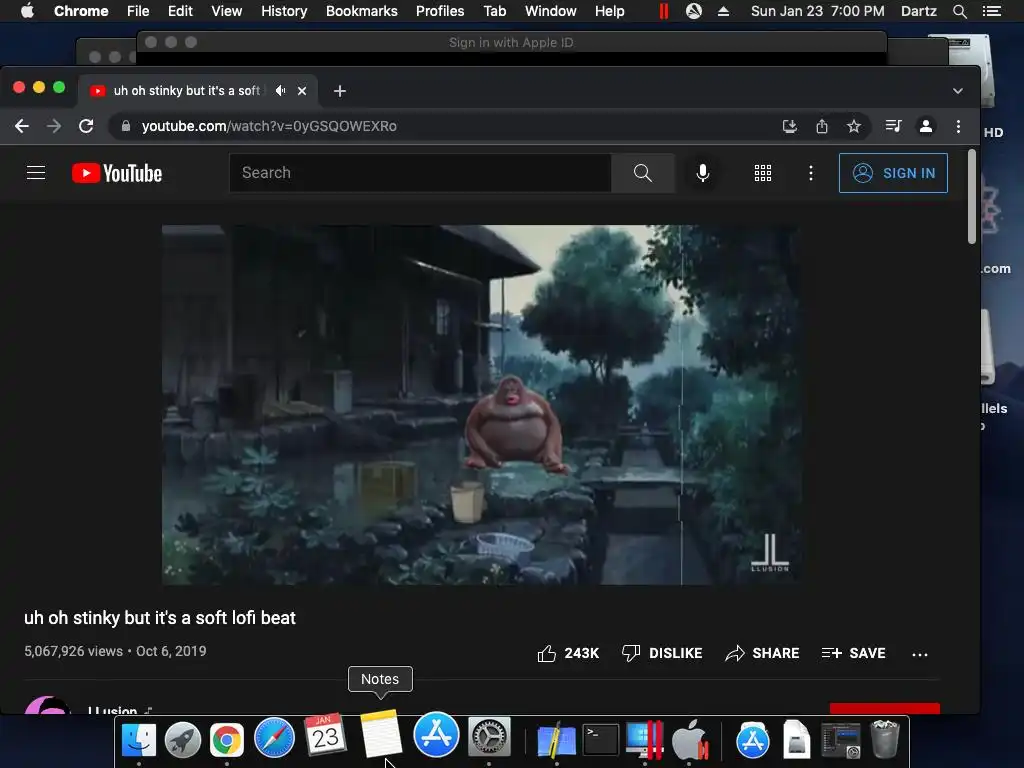
Task: Click the 5,067,926 views text
Action: click(73, 651)
